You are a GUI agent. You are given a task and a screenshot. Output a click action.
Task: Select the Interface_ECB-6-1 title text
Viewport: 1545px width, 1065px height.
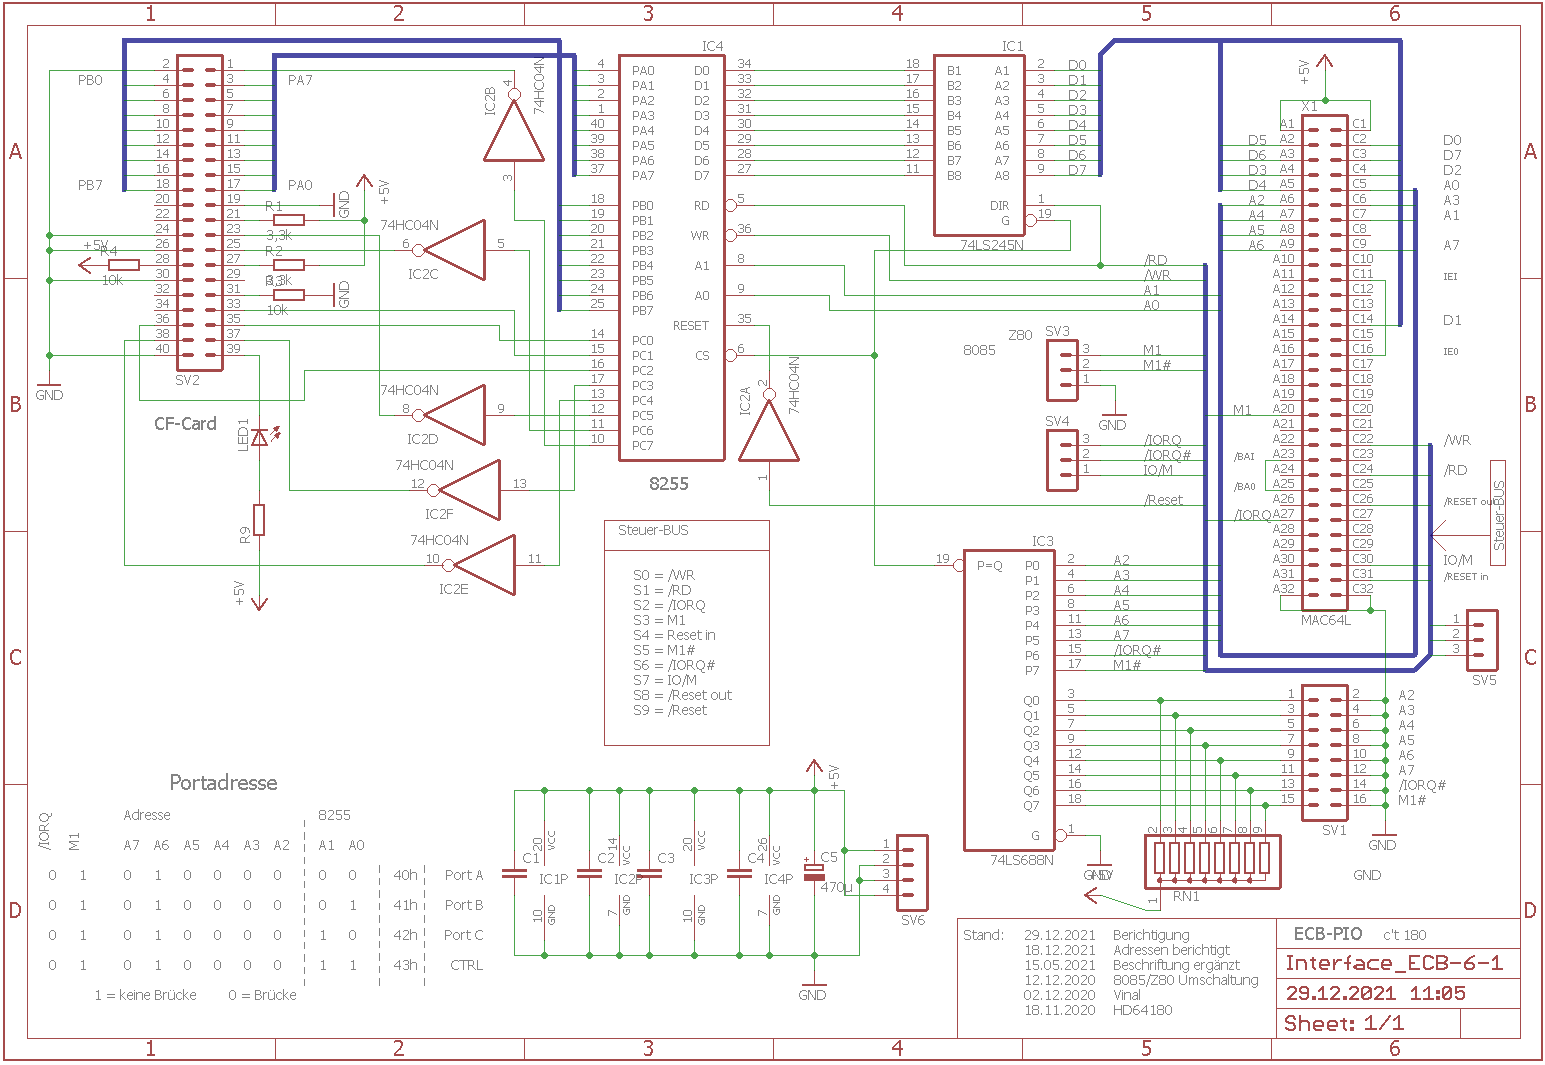1393,963
